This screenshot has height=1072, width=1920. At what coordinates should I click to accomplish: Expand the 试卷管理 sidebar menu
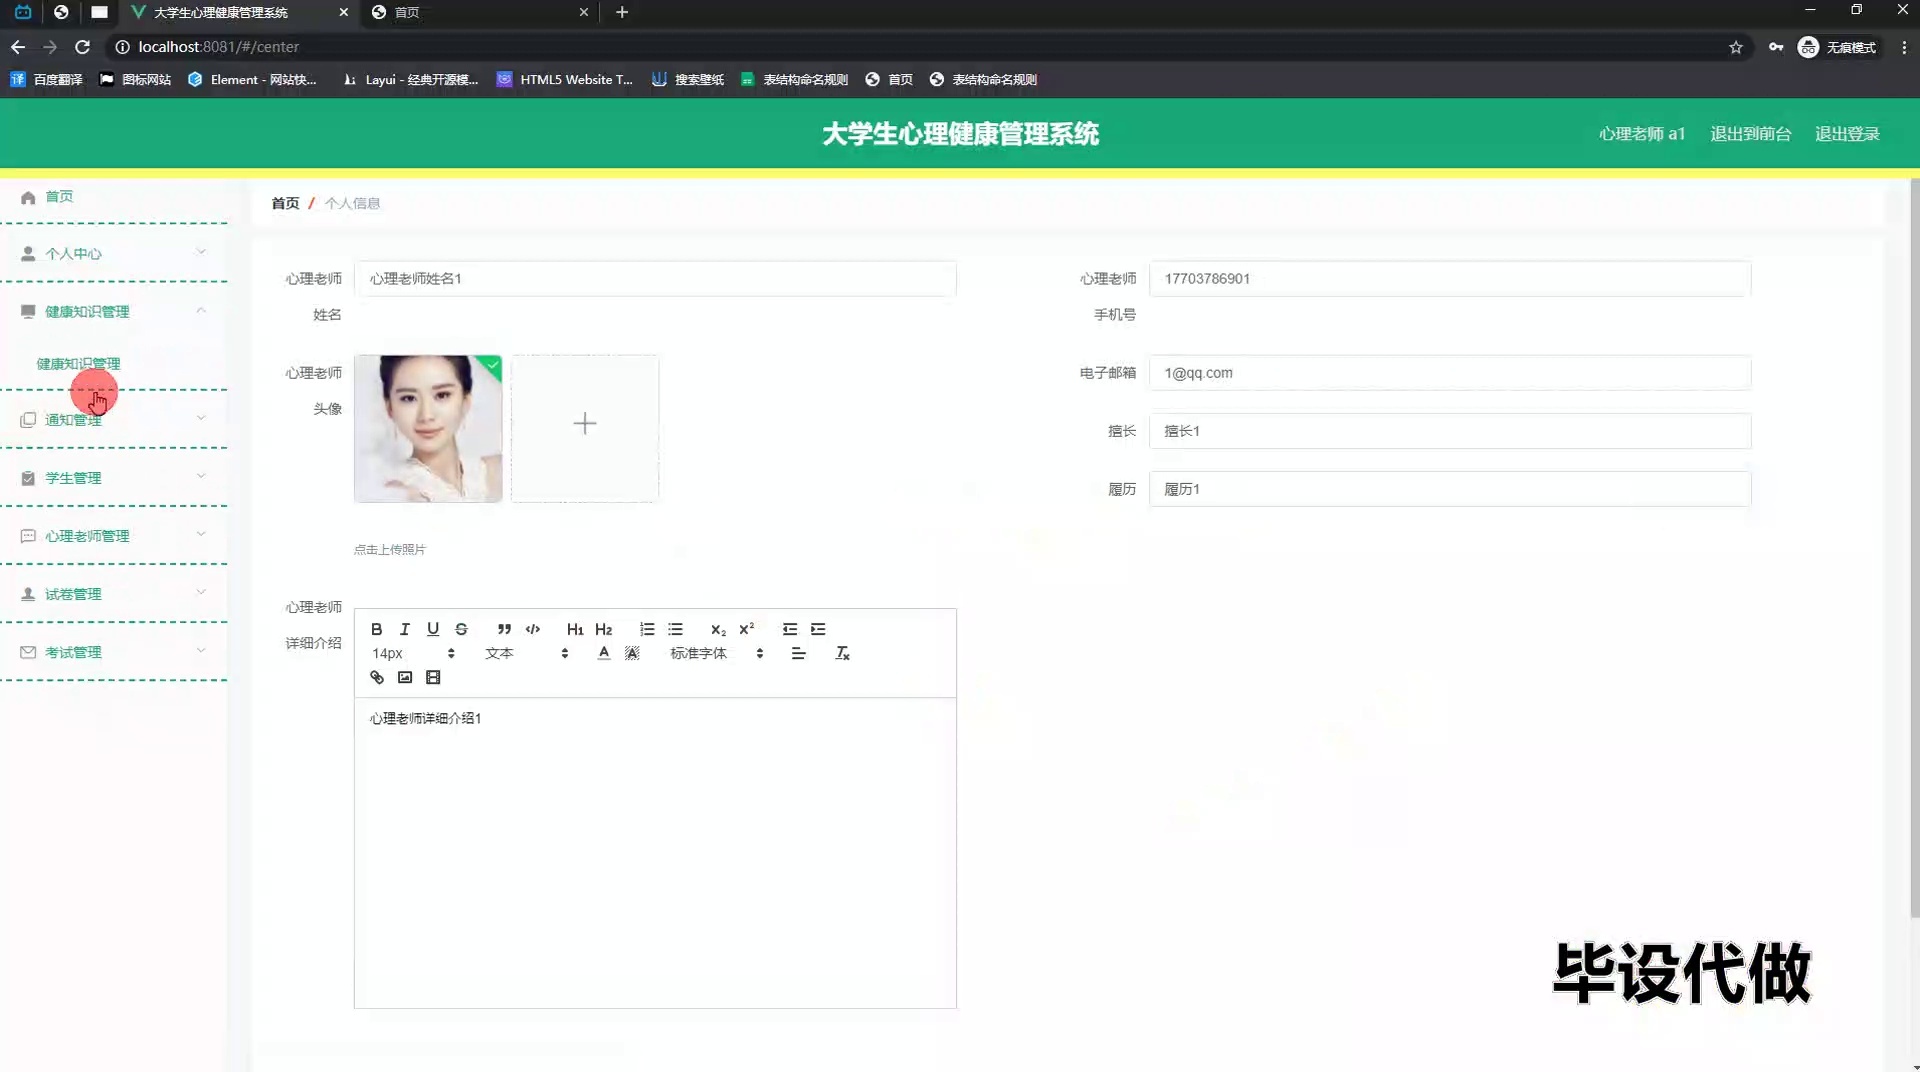114,594
